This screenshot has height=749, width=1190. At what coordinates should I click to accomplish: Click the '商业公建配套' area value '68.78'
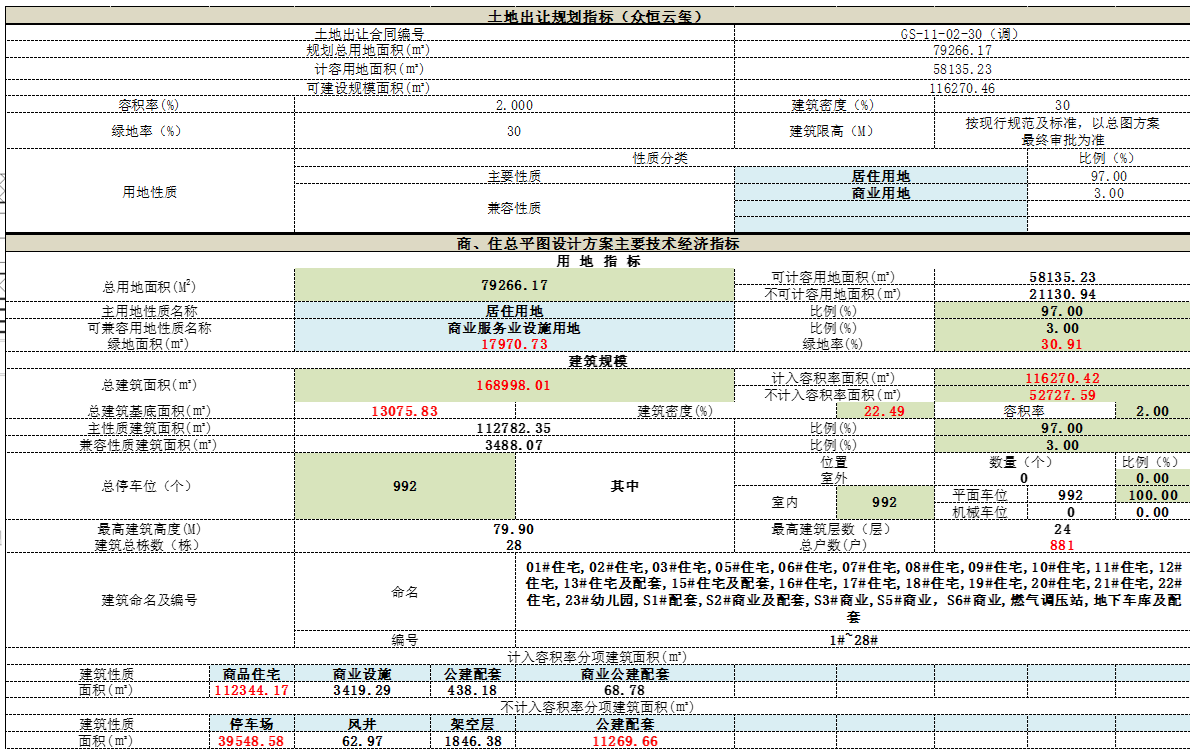tap(625, 691)
